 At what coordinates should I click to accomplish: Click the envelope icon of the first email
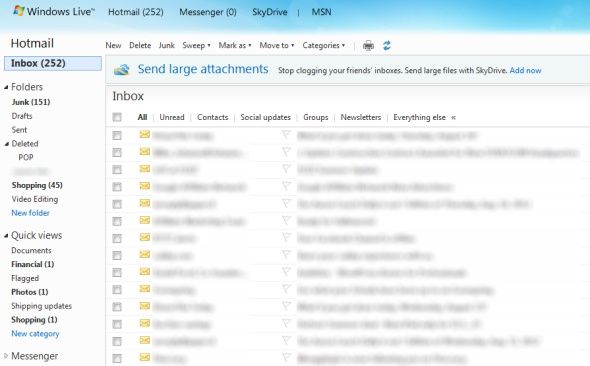pyautogui.click(x=145, y=134)
